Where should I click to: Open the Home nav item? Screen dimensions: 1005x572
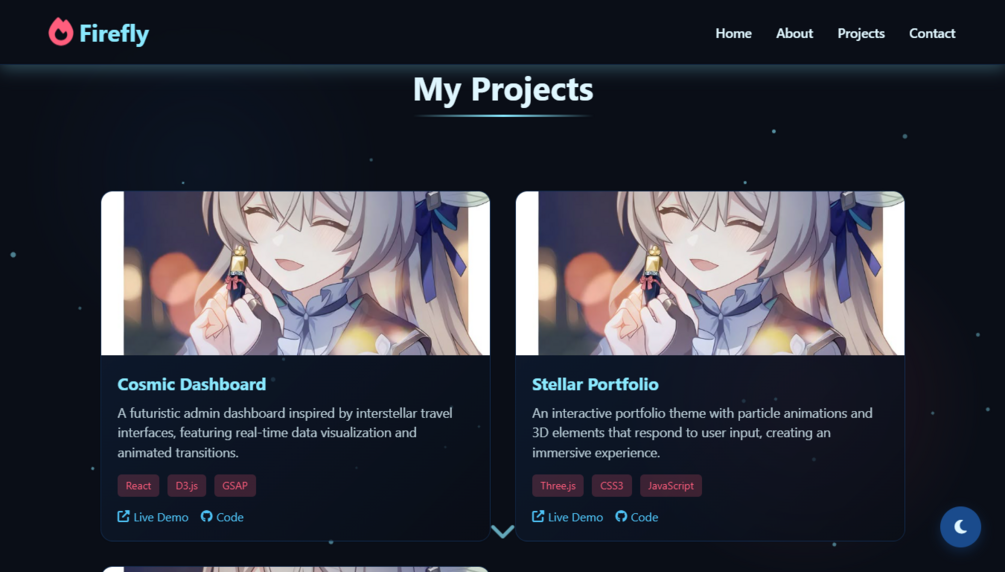pyautogui.click(x=733, y=33)
